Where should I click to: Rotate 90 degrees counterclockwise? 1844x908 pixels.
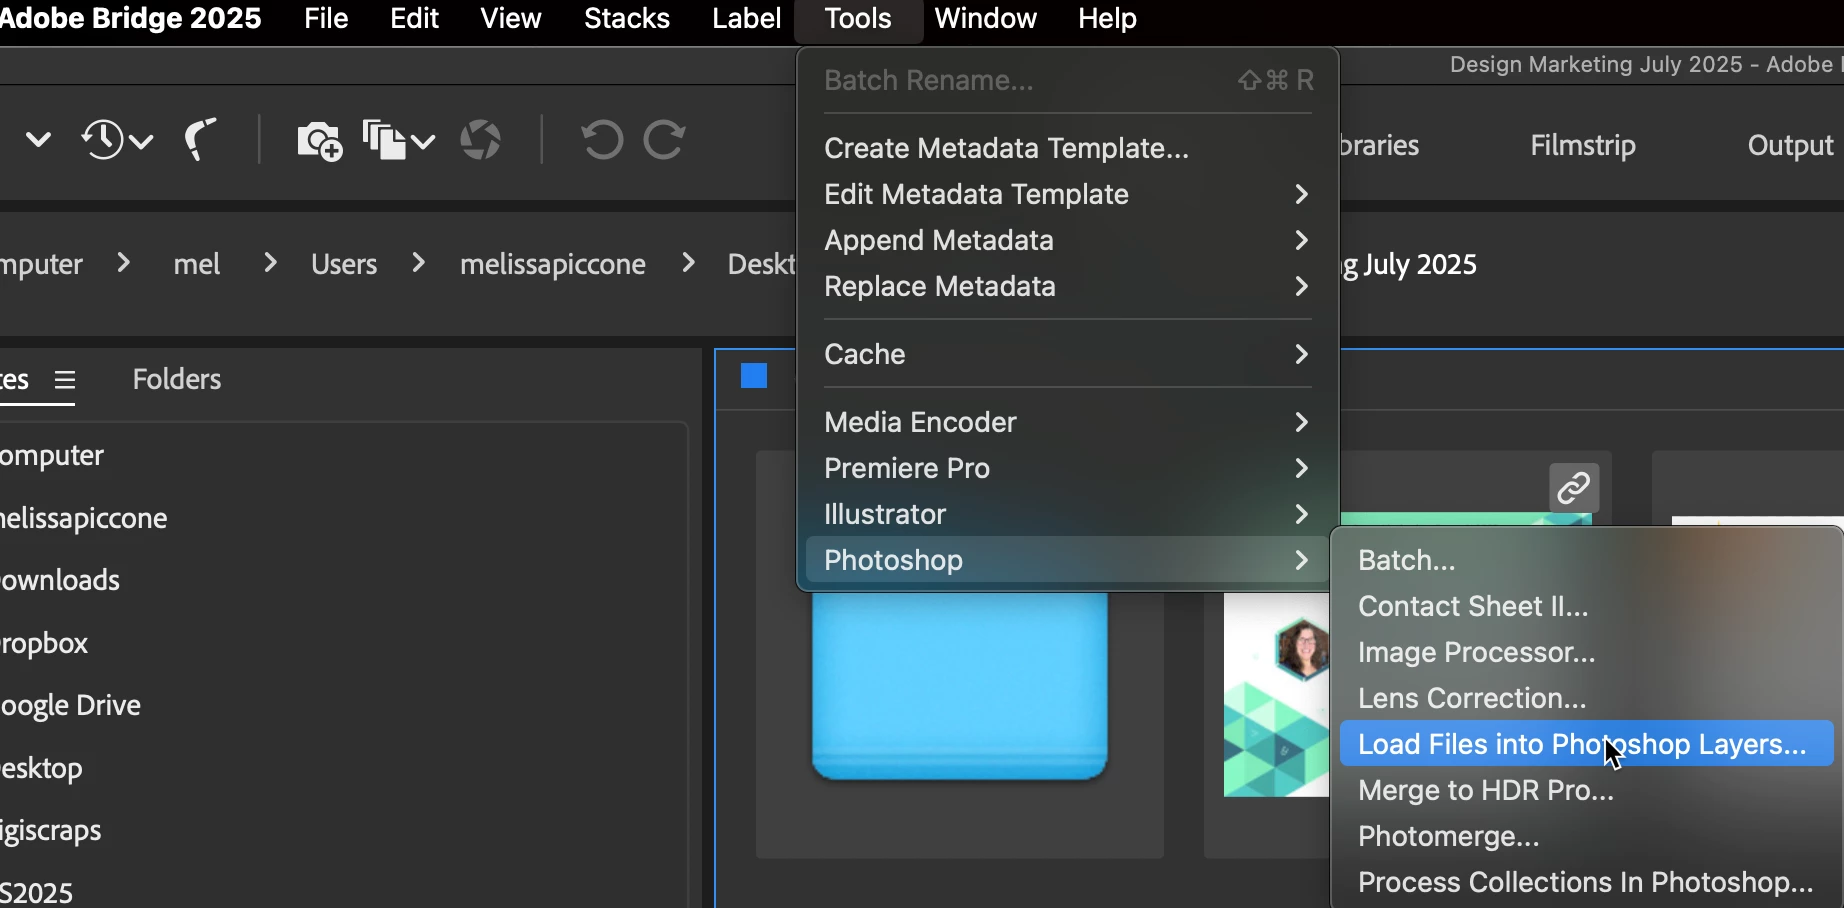click(602, 140)
